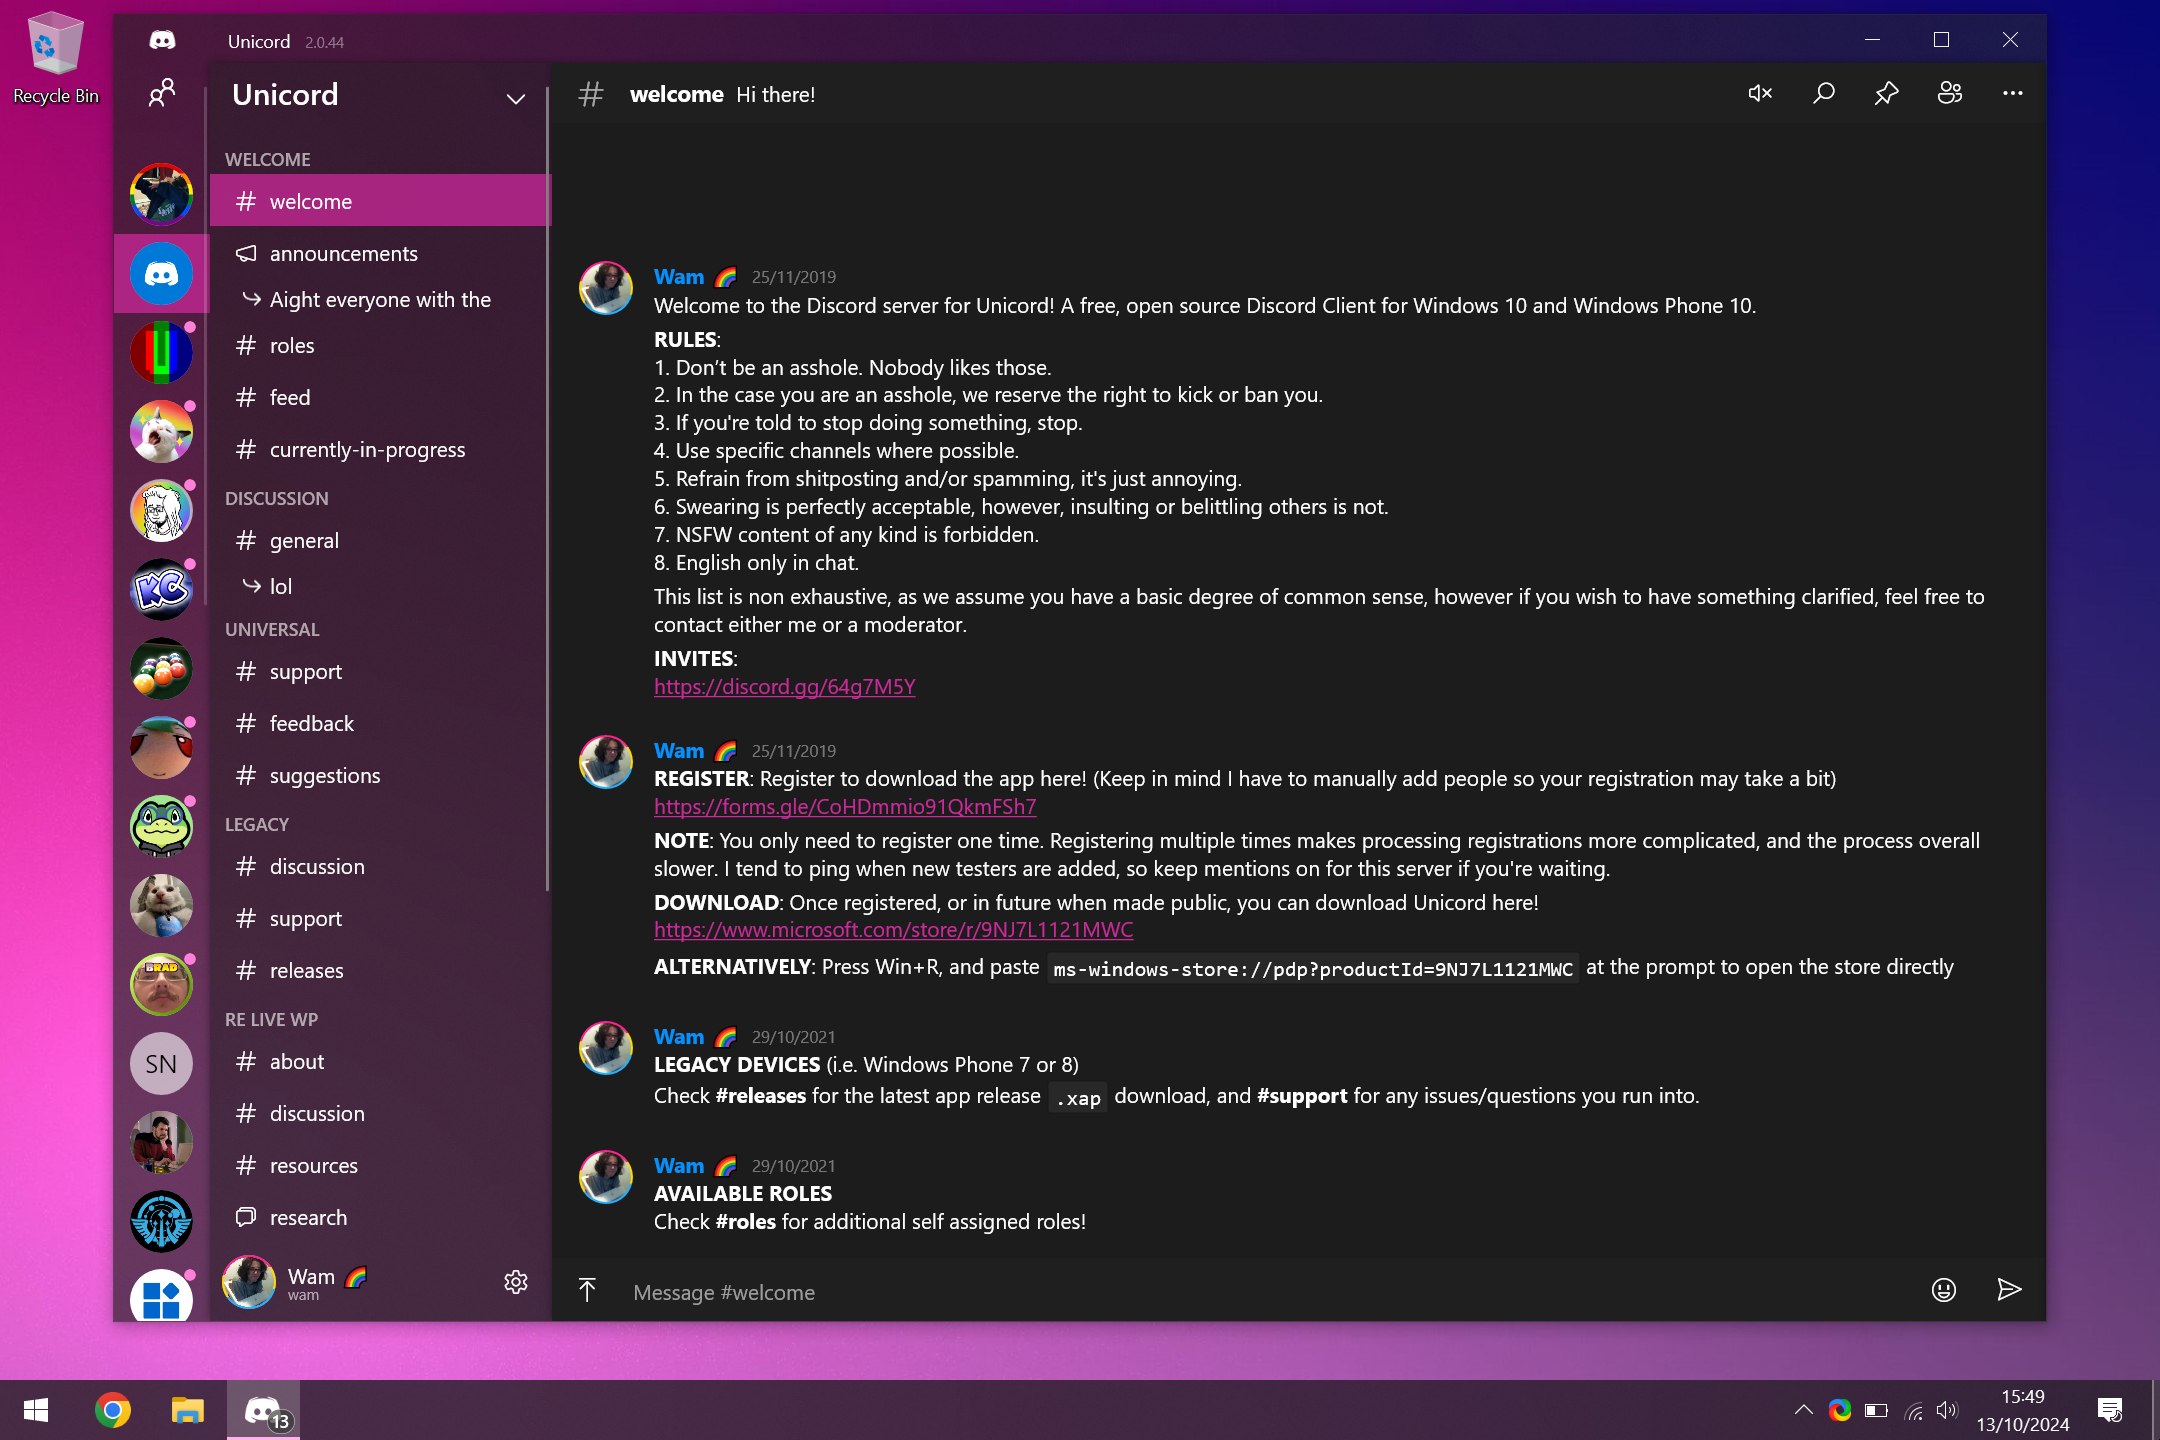Click the bold #releases channel mention
The image size is (2160, 1440).
[x=761, y=1095]
